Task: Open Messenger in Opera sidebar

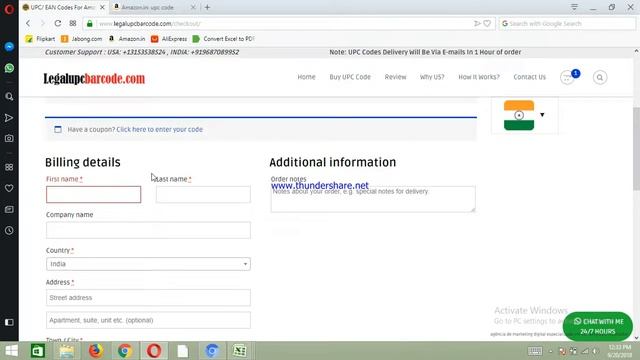Action: [x=9, y=47]
